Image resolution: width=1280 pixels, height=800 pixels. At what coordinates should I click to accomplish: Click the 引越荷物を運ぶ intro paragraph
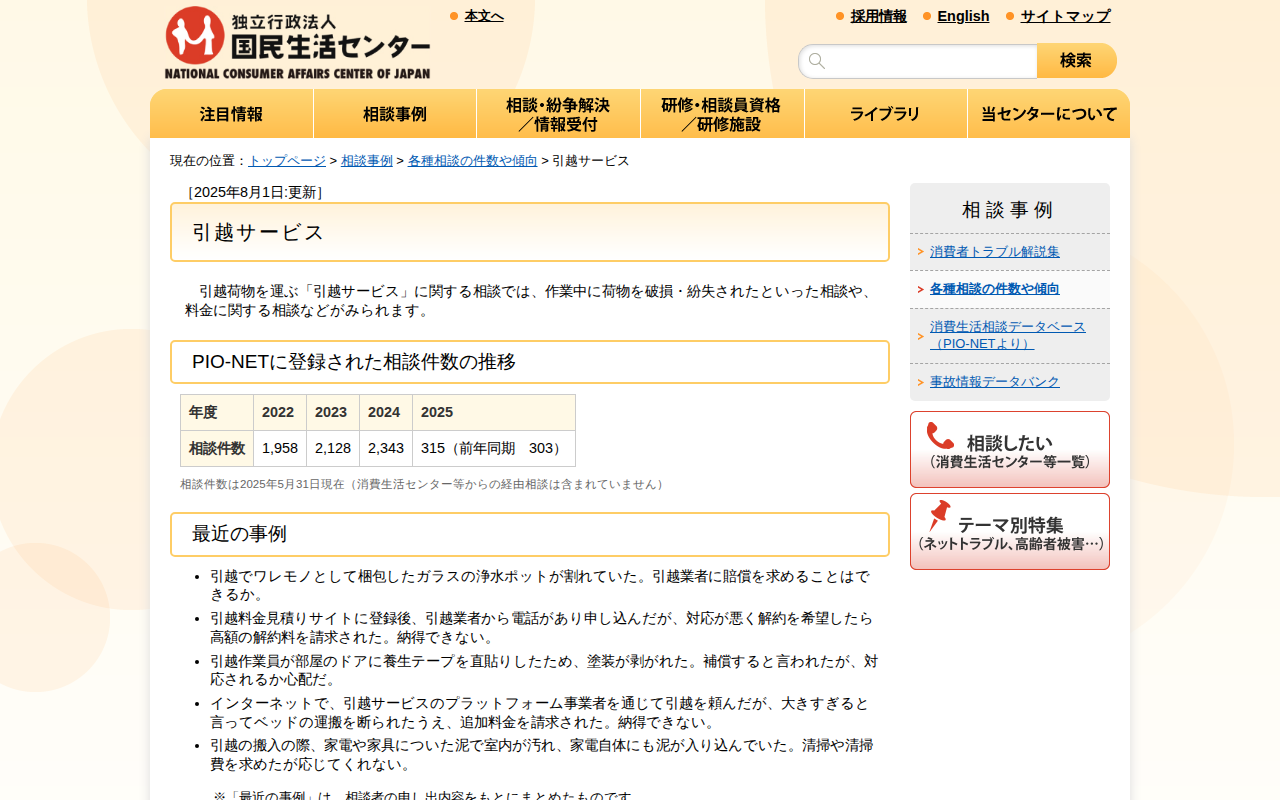tap(532, 301)
